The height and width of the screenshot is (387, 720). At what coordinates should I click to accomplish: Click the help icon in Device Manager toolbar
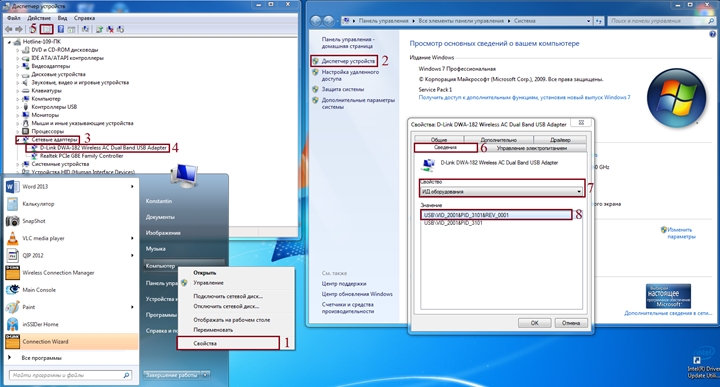tap(61, 29)
